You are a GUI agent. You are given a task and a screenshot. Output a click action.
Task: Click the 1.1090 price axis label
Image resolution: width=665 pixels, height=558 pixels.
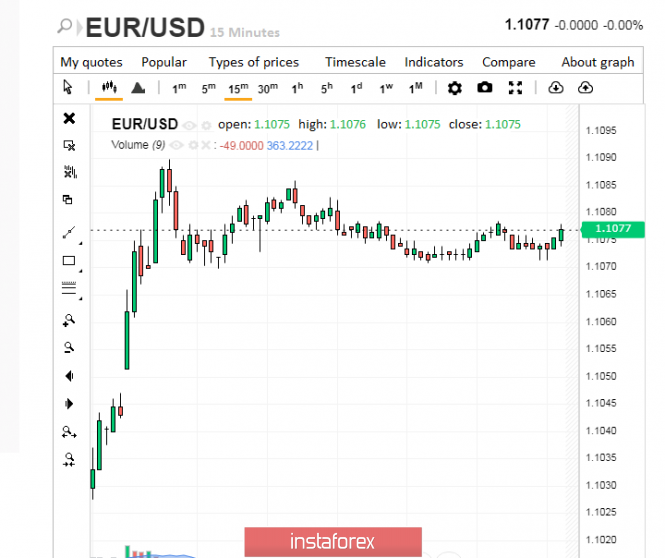(x=601, y=157)
